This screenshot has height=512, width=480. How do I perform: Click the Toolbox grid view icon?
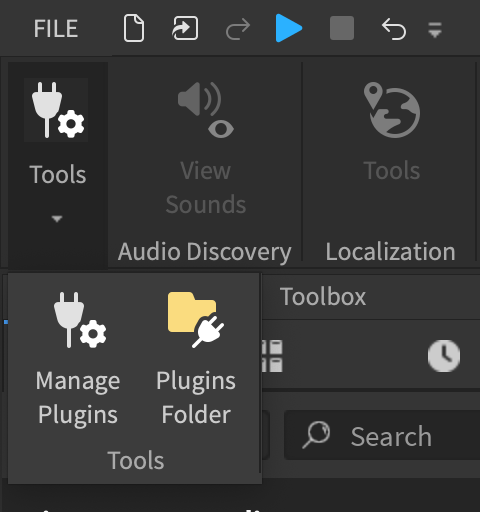pos(272,356)
